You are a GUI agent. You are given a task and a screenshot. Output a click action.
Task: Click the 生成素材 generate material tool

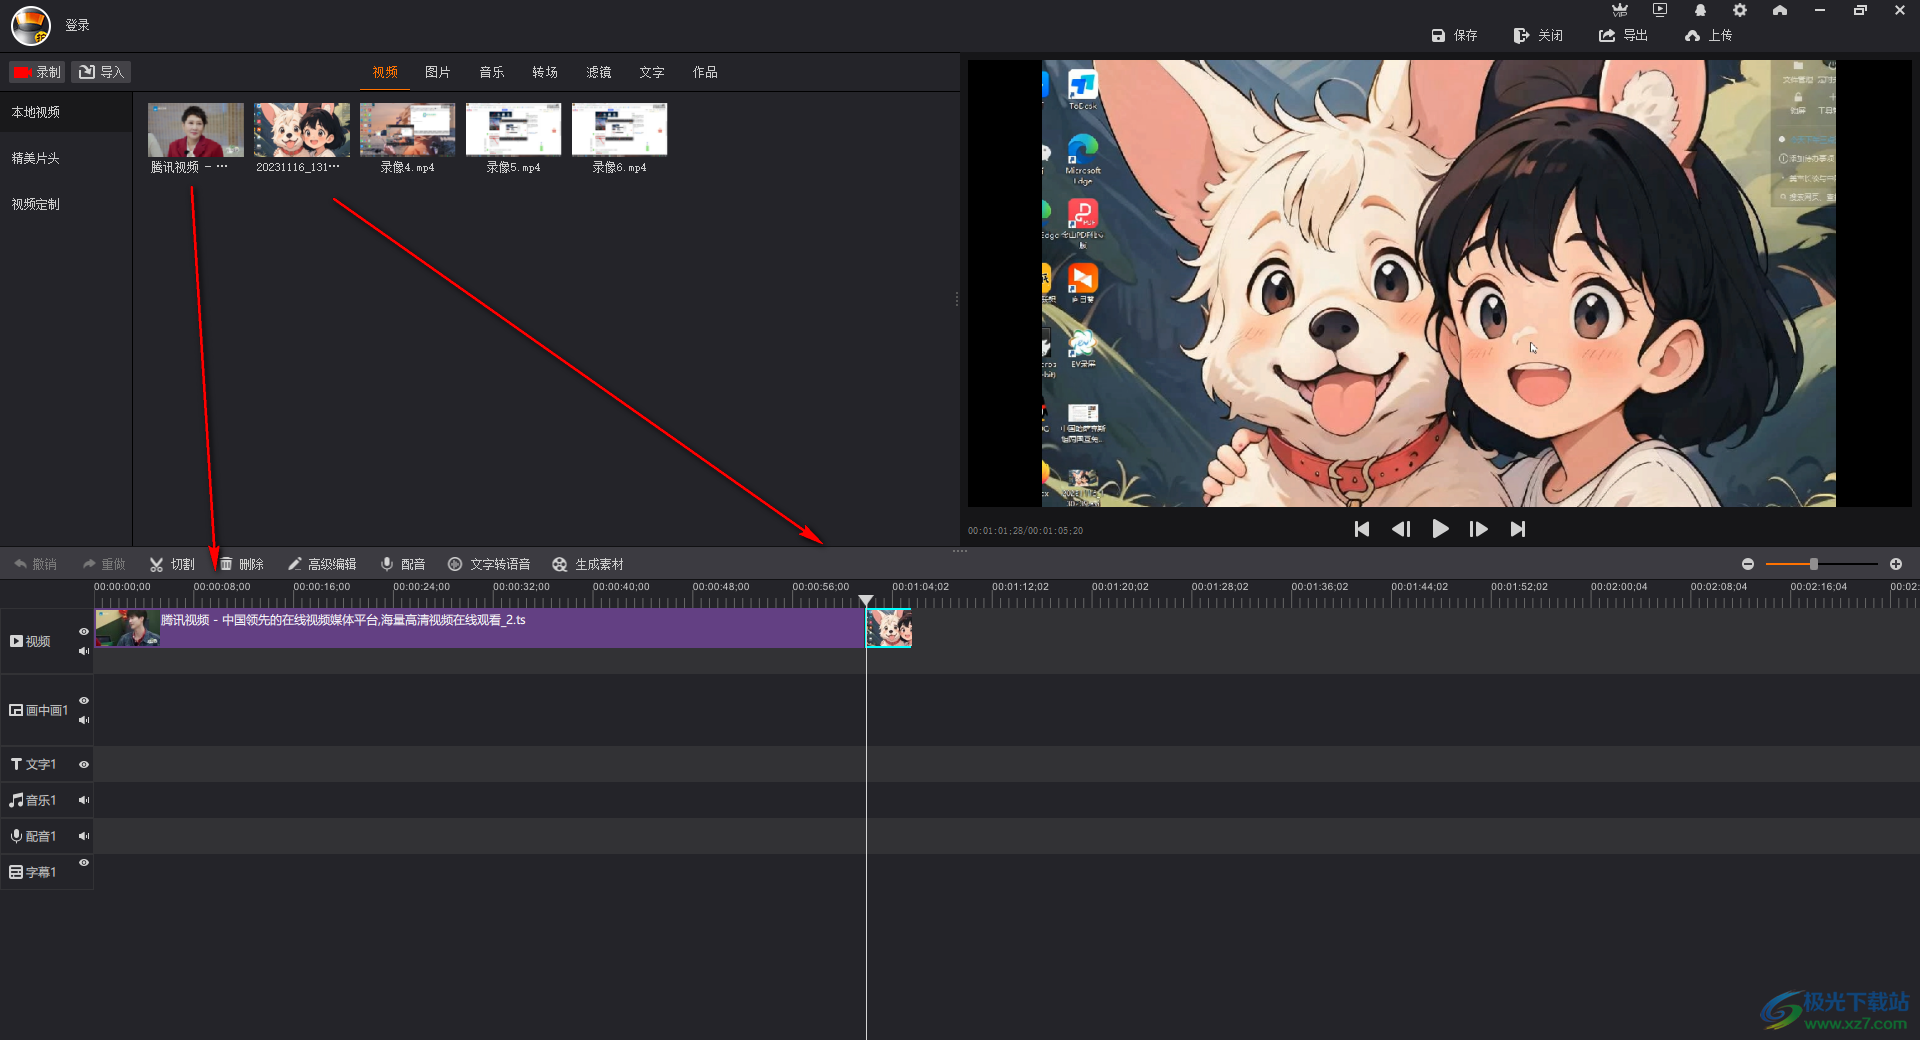coord(588,564)
